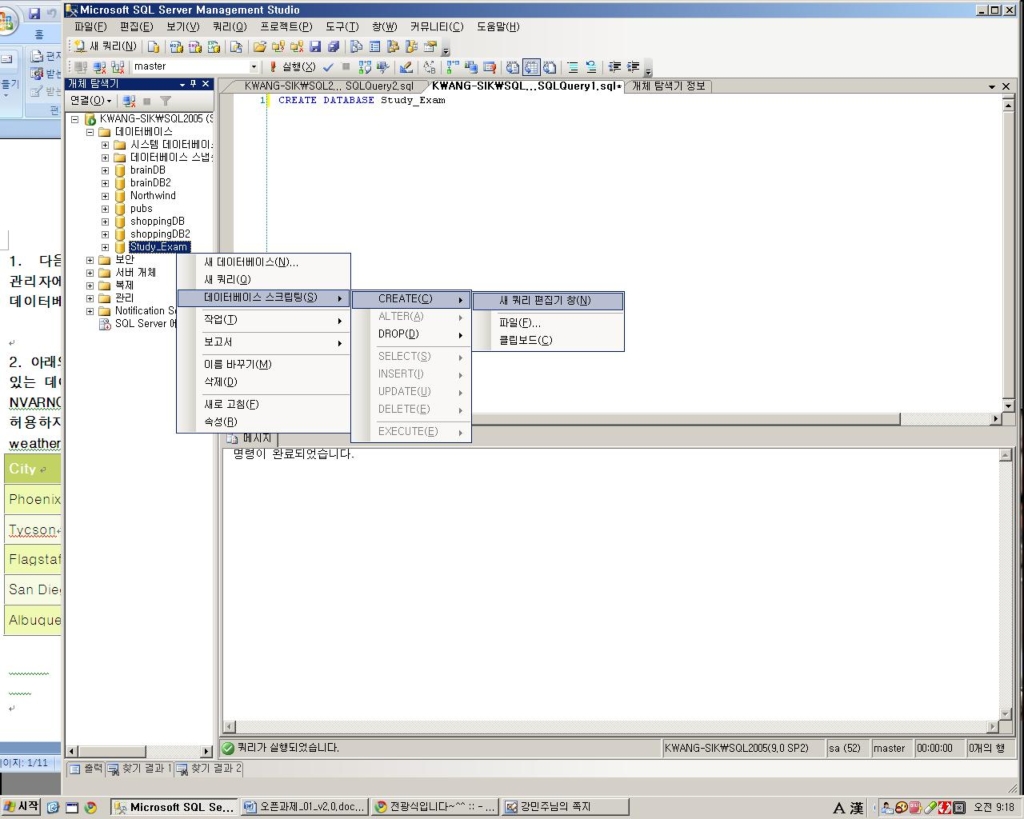This screenshot has width=1024, height=819.
Task: Select 새 쿼리 편집기 창(N) submenu item
Action: coord(548,300)
